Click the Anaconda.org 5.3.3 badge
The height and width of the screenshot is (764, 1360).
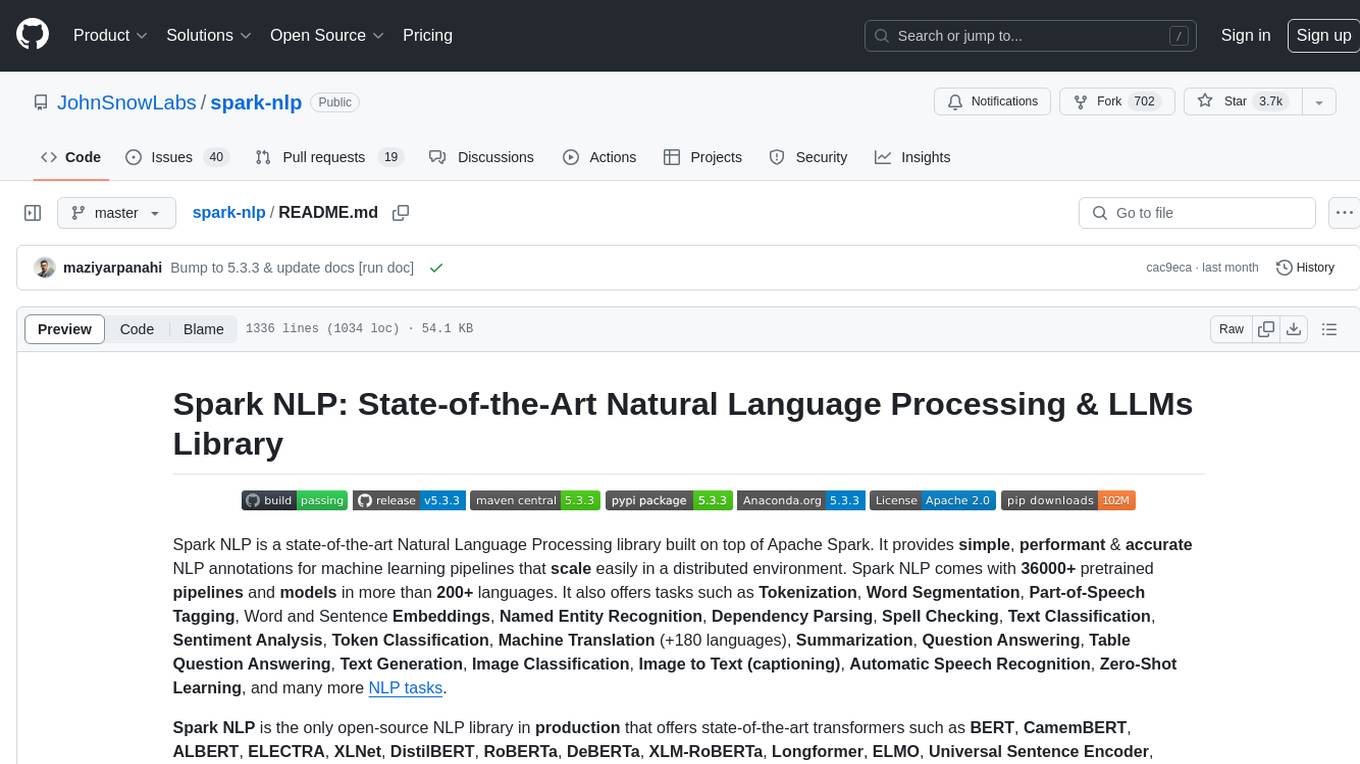click(801, 500)
